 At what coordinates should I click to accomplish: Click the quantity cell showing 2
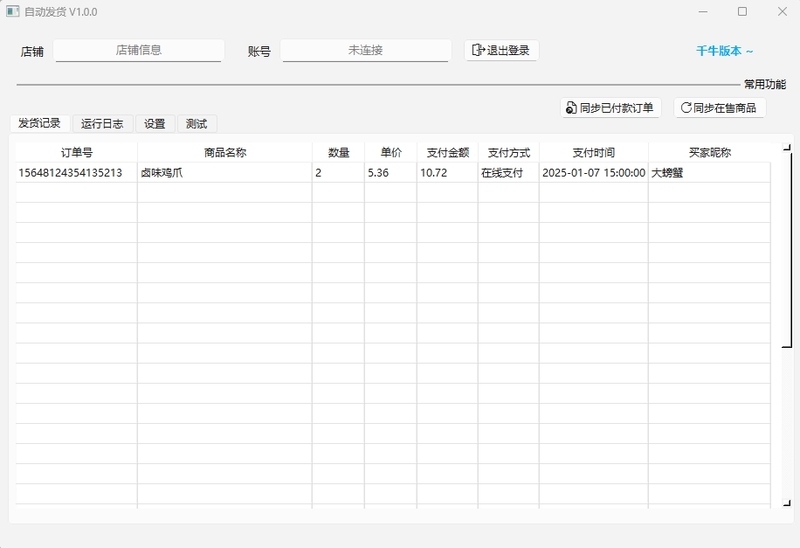click(x=338, y=172)
